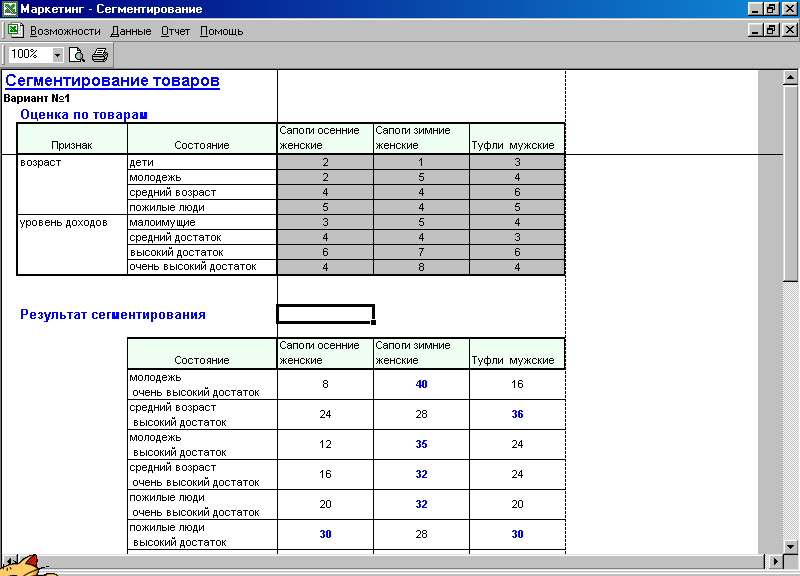The width and height of the screenshot is (800, 576).
Task: Maximize the Маркетинг application window
Action: (771, 8)
